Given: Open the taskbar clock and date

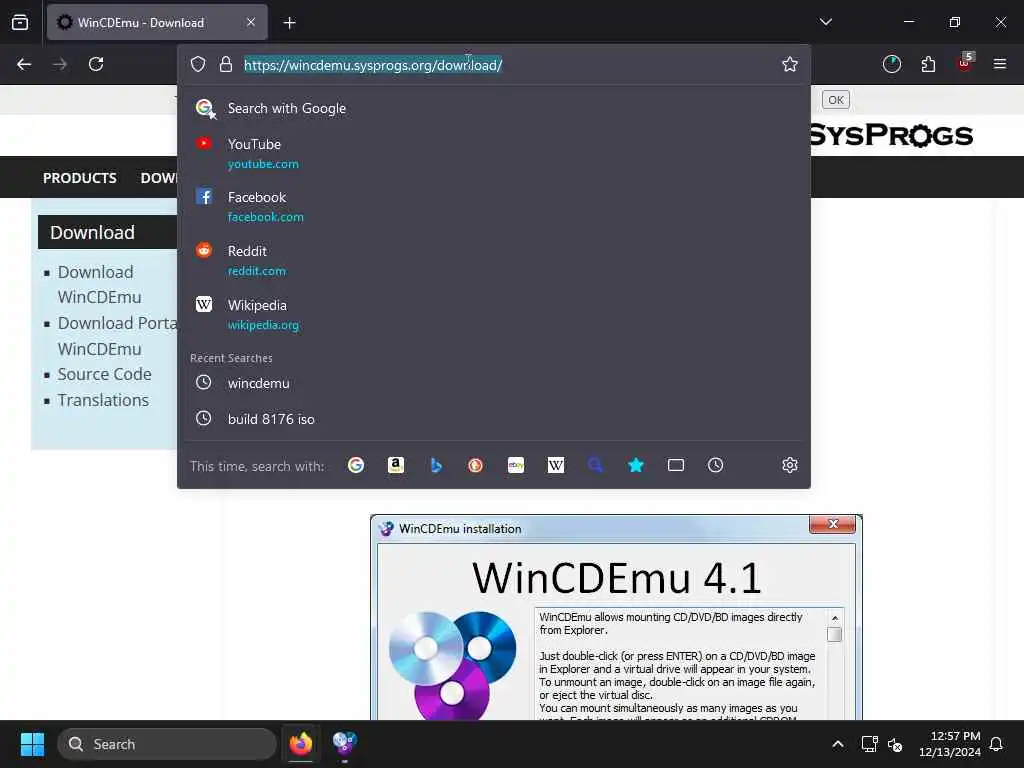Looking at the screenshot, I should click(x=949, y=744).
